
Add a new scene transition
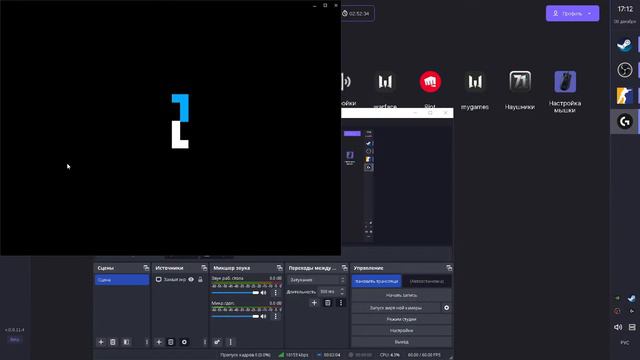pos(314,303)
